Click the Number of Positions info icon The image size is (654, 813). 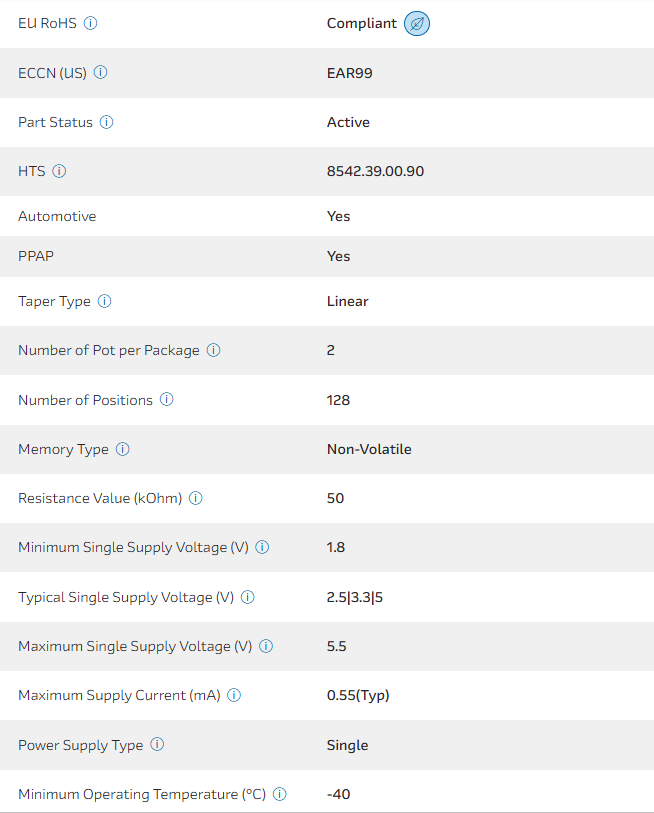point(167,400)
